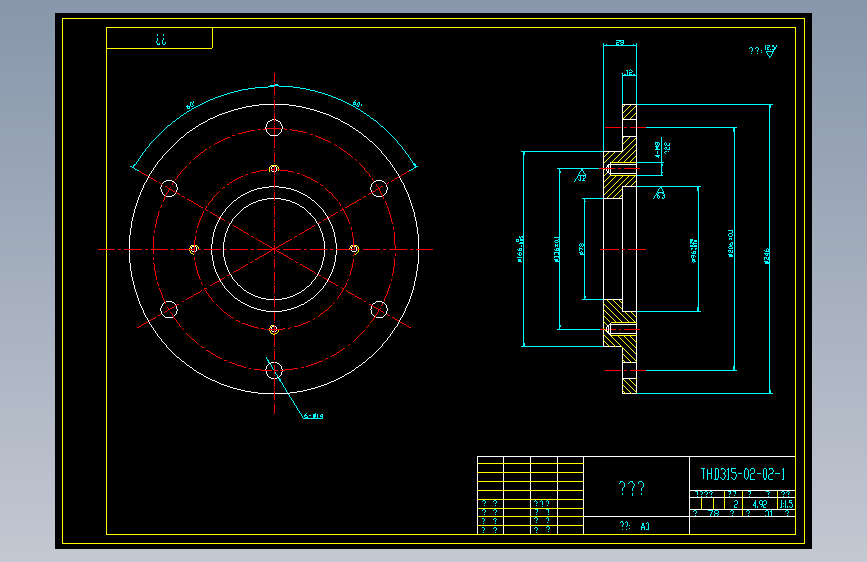Click the ø206 bolt circle dimension text
867x562 pixels.
730,243
